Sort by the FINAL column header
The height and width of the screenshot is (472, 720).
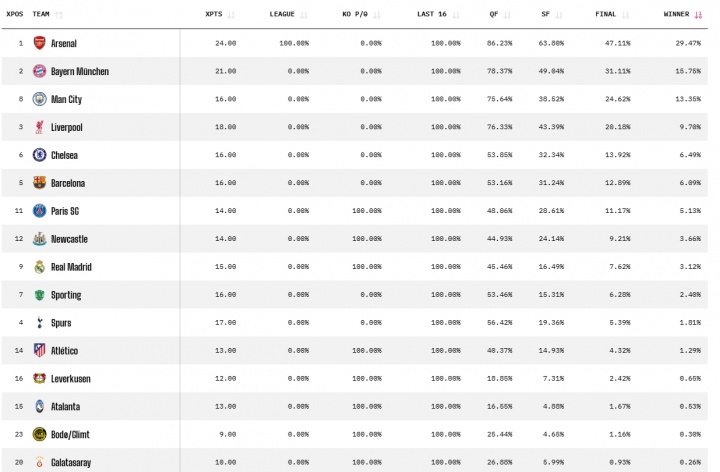(605, 15)
